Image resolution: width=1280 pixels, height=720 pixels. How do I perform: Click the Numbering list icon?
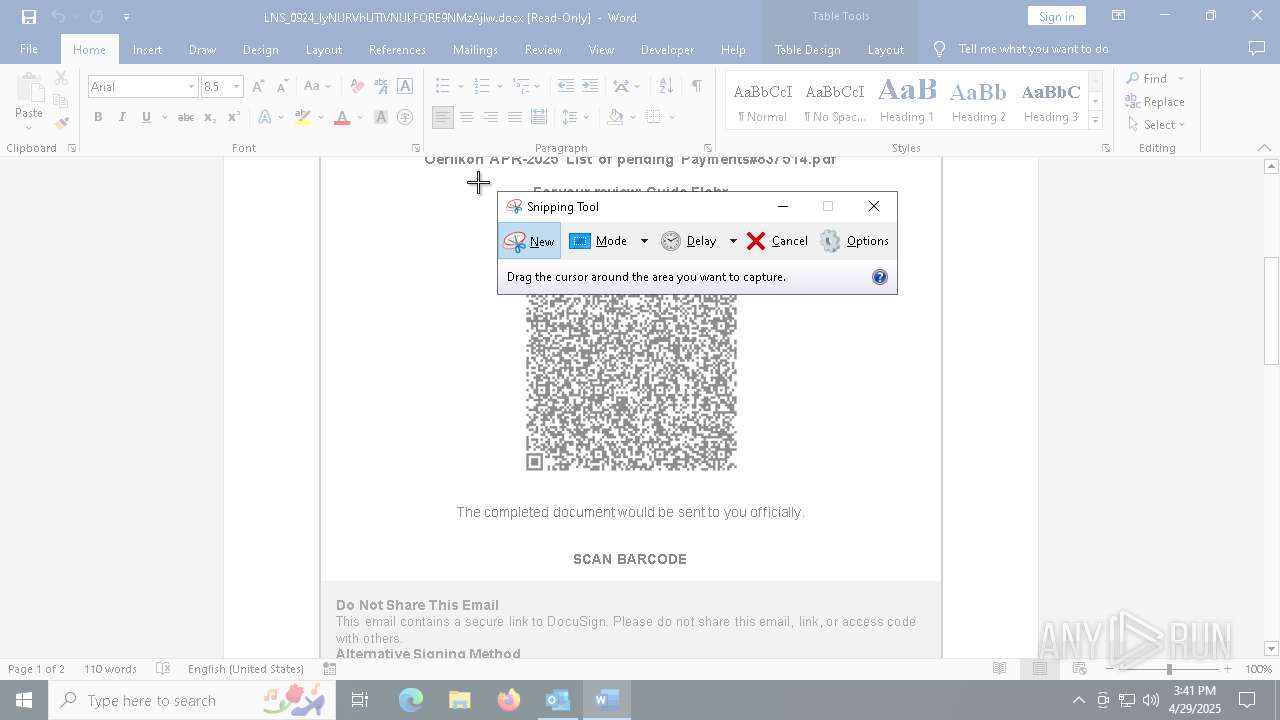[x=482, y=86]
